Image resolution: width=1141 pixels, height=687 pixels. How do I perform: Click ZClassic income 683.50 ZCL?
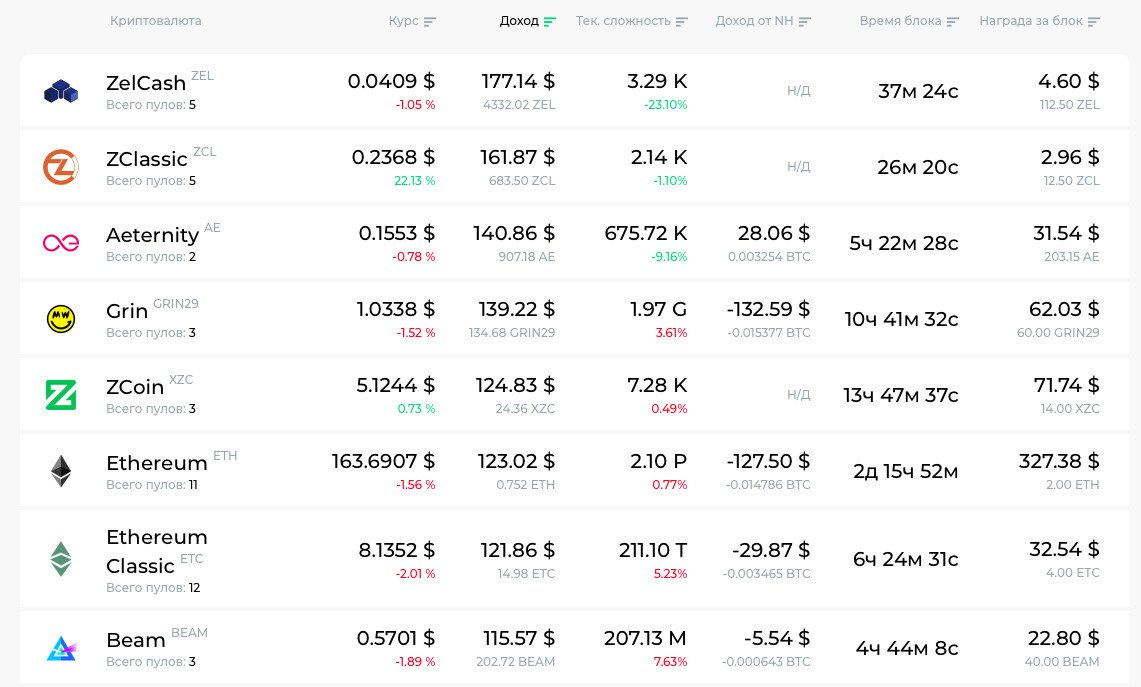522,180
